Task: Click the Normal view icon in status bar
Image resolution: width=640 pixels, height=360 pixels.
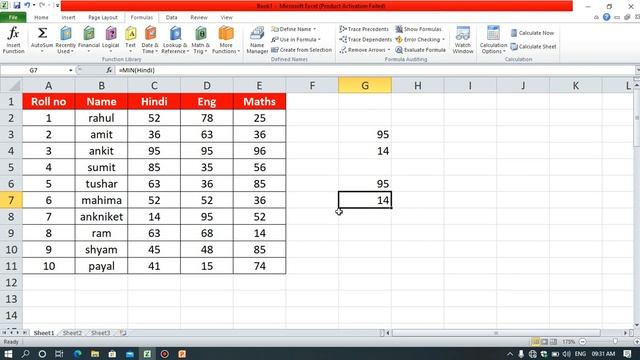Action: [x=536, y=342]
